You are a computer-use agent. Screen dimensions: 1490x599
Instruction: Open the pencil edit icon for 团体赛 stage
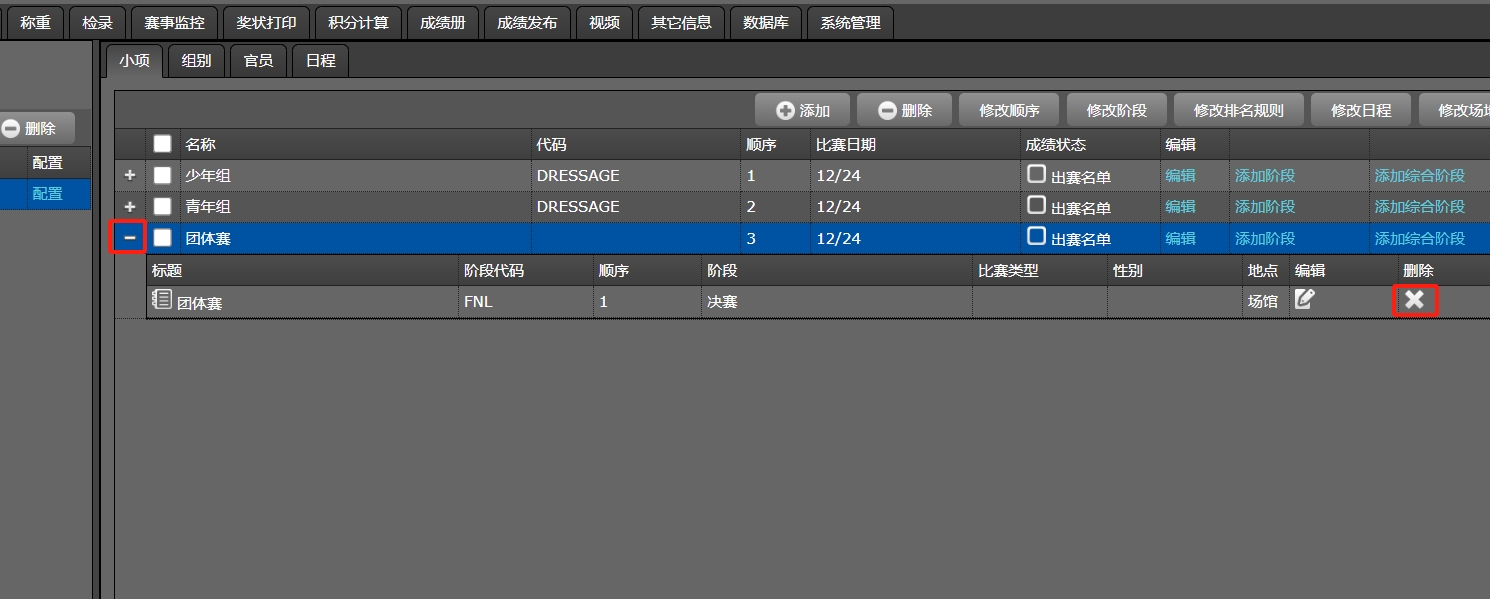click(x=1304, y=299)
